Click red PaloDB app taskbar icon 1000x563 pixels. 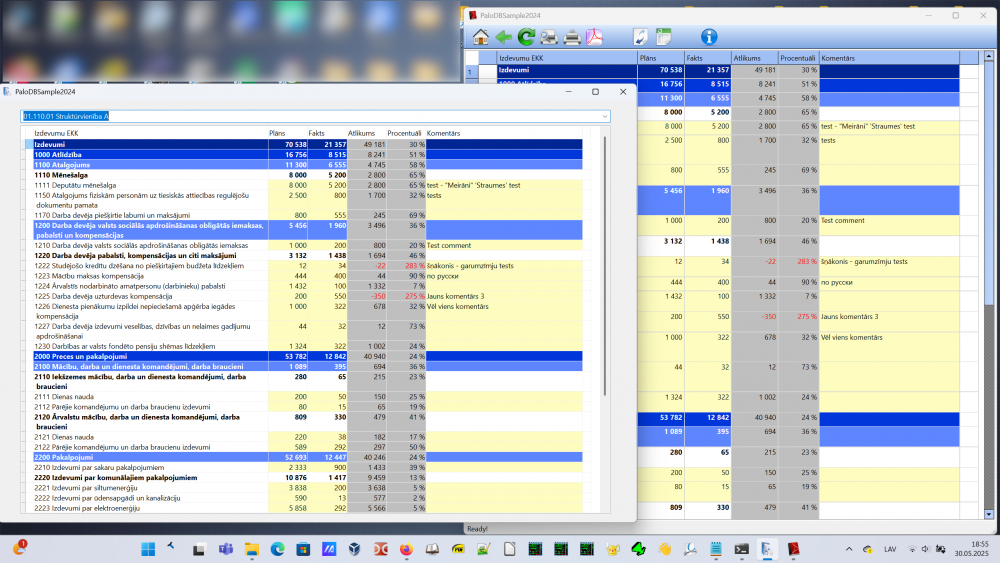[793, 549]
